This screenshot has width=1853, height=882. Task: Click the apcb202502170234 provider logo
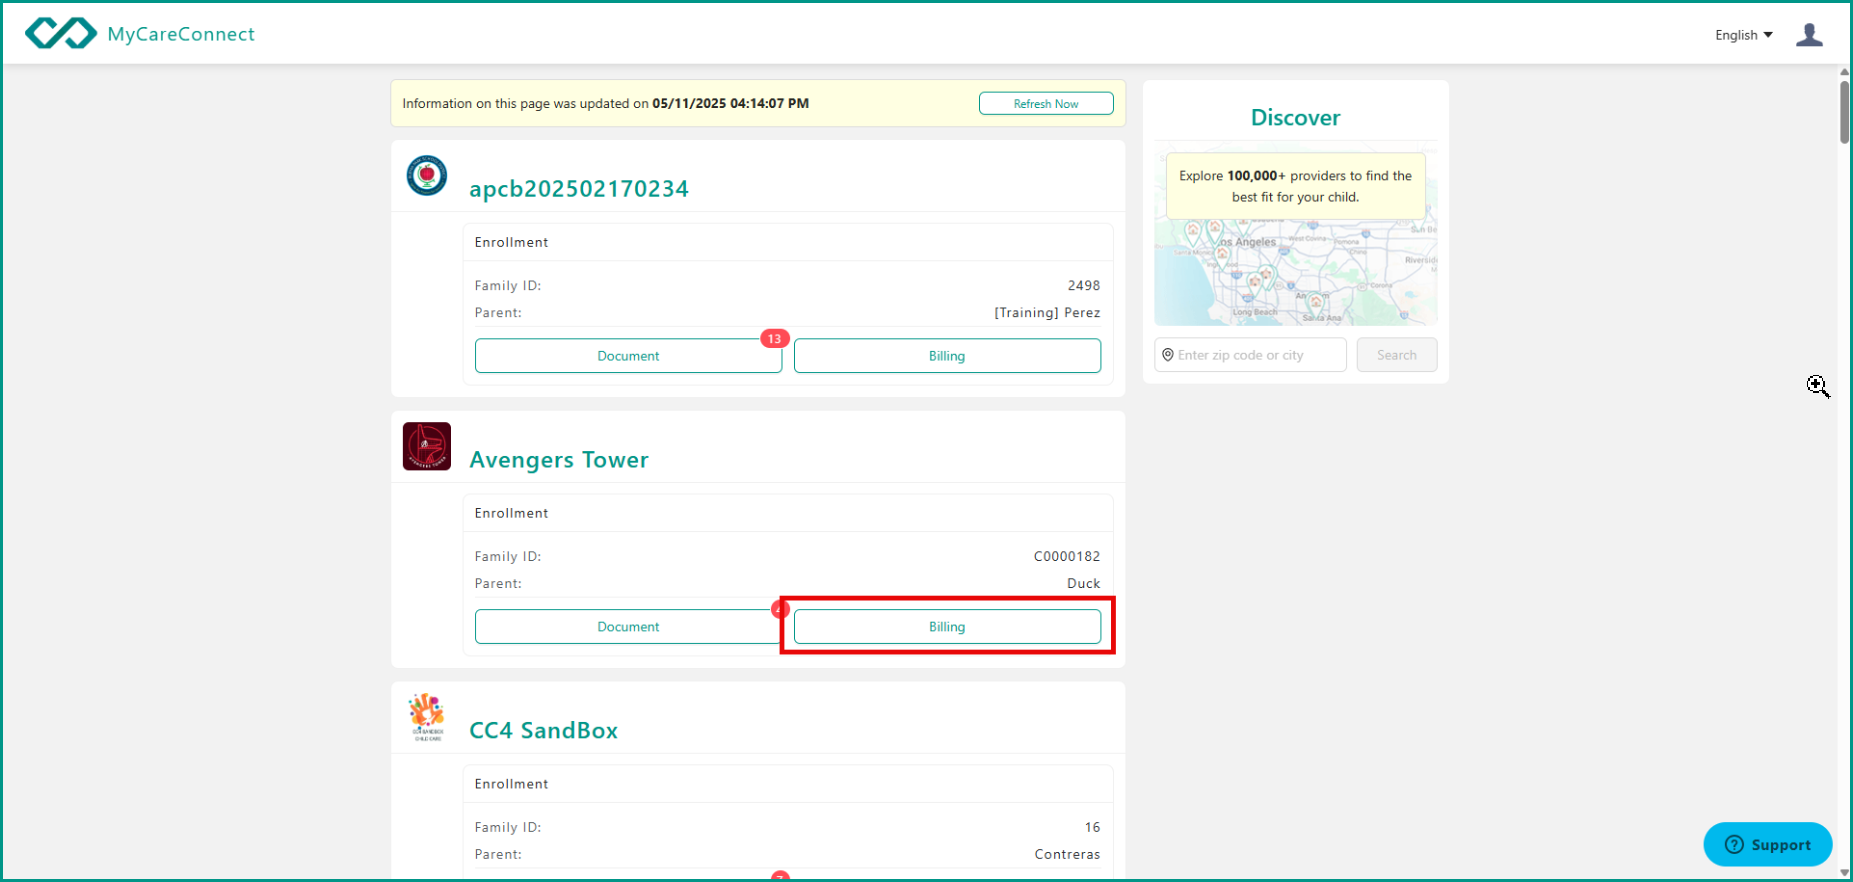click(x=427, y=176)
